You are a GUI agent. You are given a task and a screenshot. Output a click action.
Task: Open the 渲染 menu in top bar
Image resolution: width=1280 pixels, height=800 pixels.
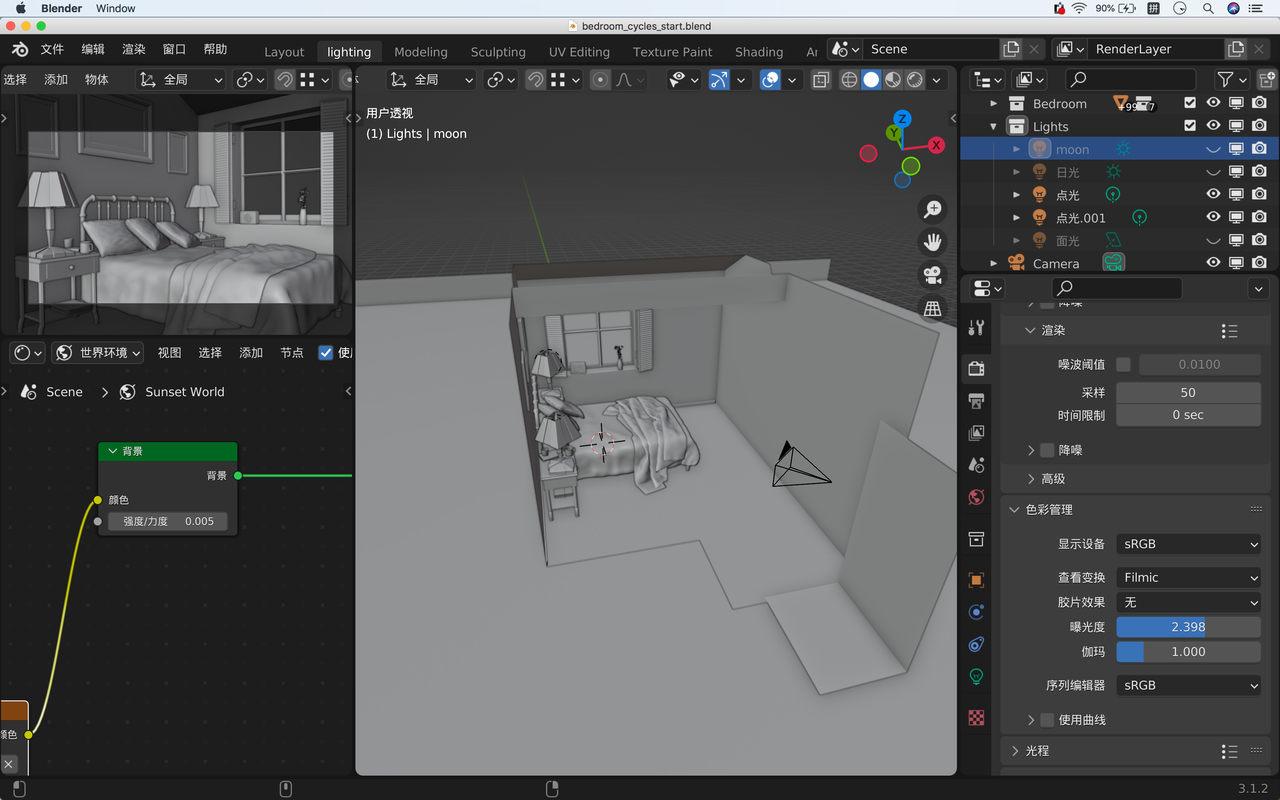(133, 49)
